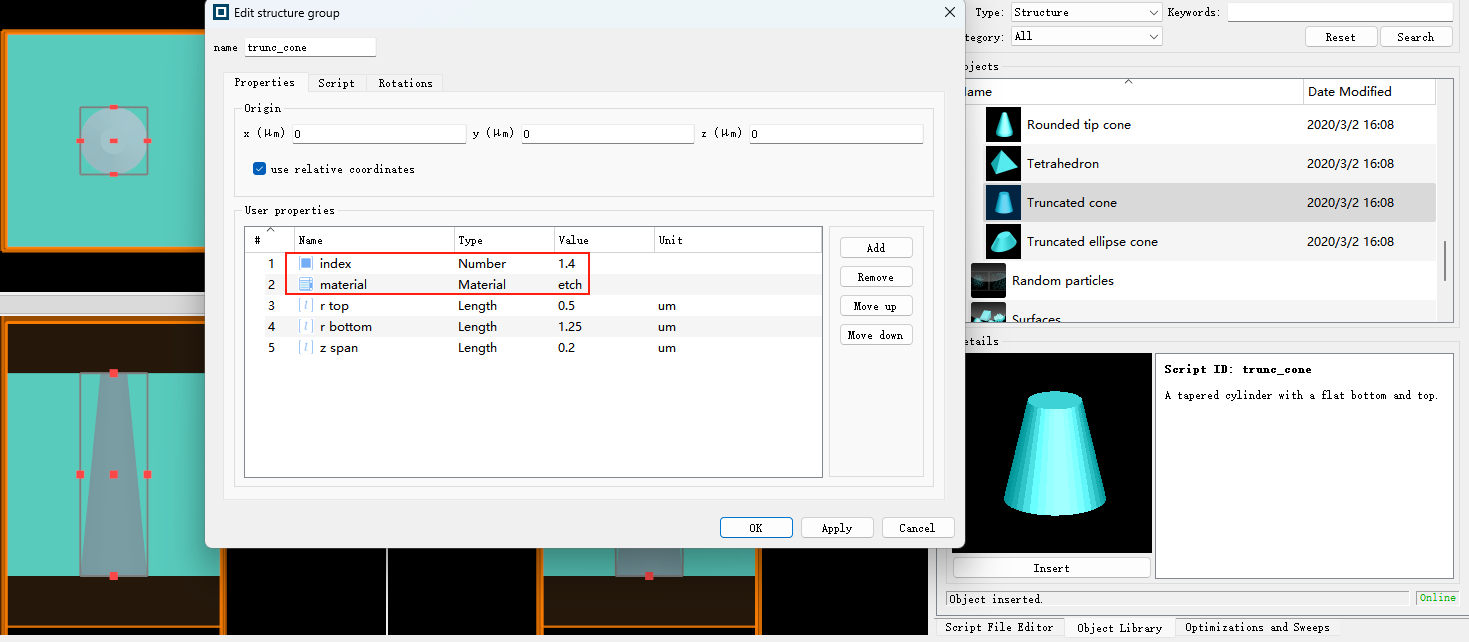Open the Category All dropdown
The image size is (1469, 642).
point(1085,37)
